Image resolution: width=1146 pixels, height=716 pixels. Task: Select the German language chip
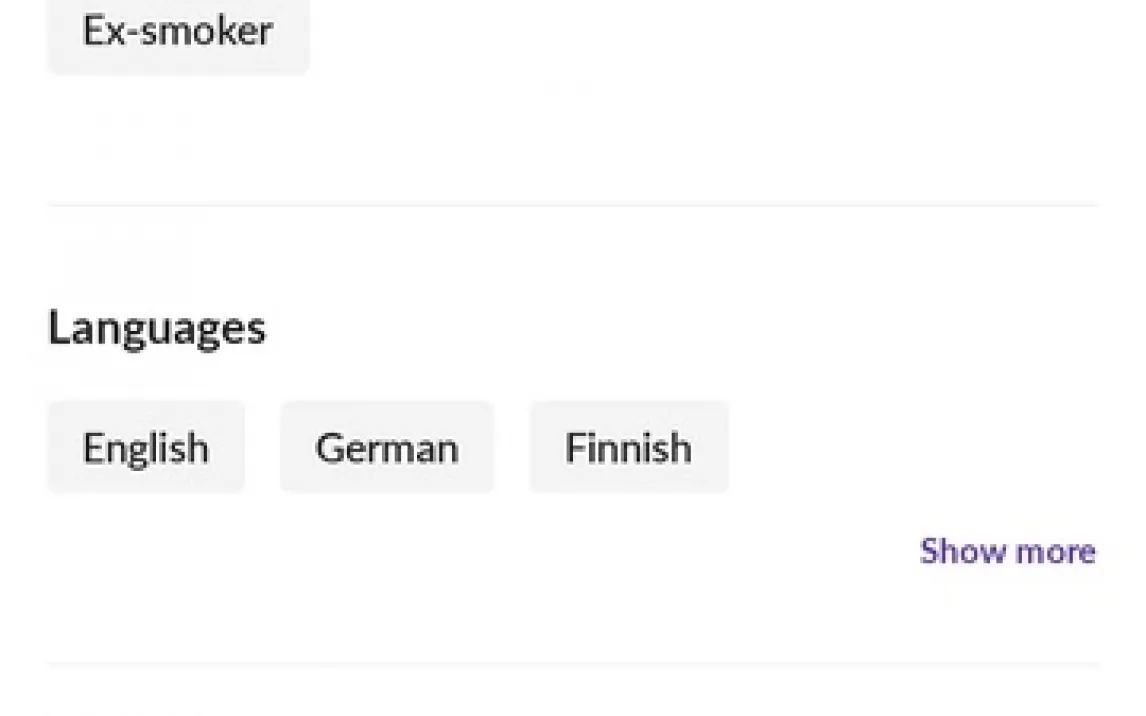(x=387, y=447)
